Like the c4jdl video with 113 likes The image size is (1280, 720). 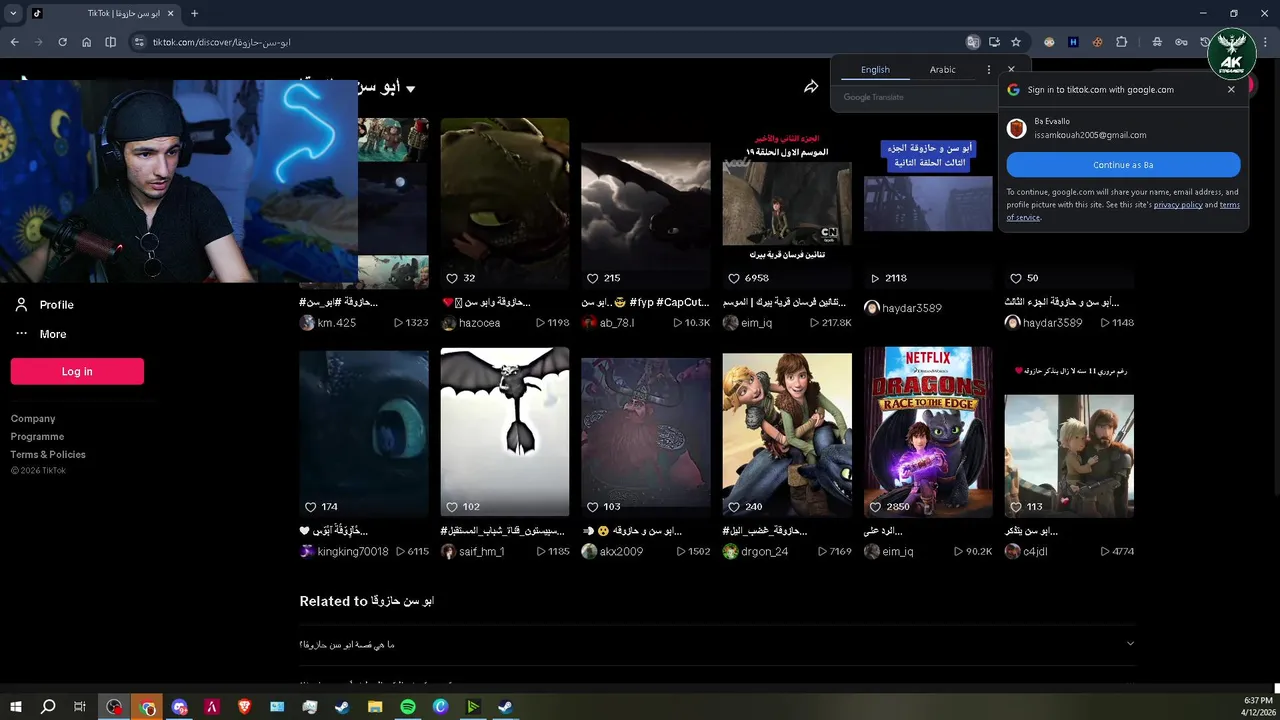pyautogui.click(x=1016, y=507)
